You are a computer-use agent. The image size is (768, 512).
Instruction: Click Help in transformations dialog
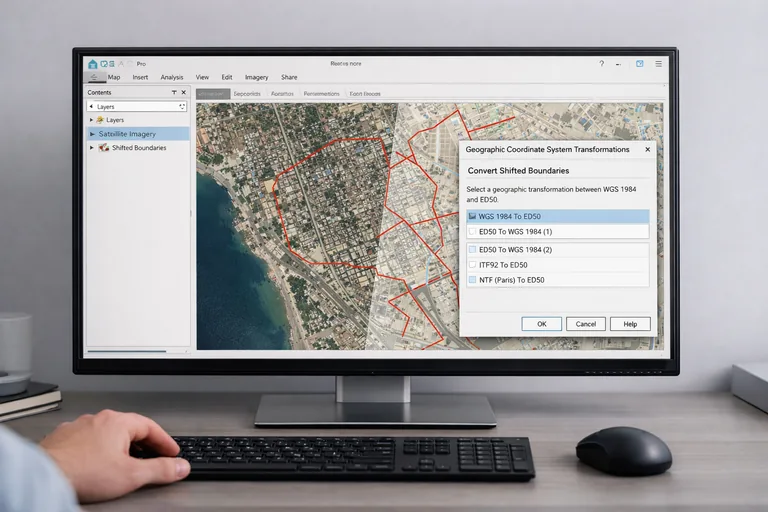pos(630,324)
